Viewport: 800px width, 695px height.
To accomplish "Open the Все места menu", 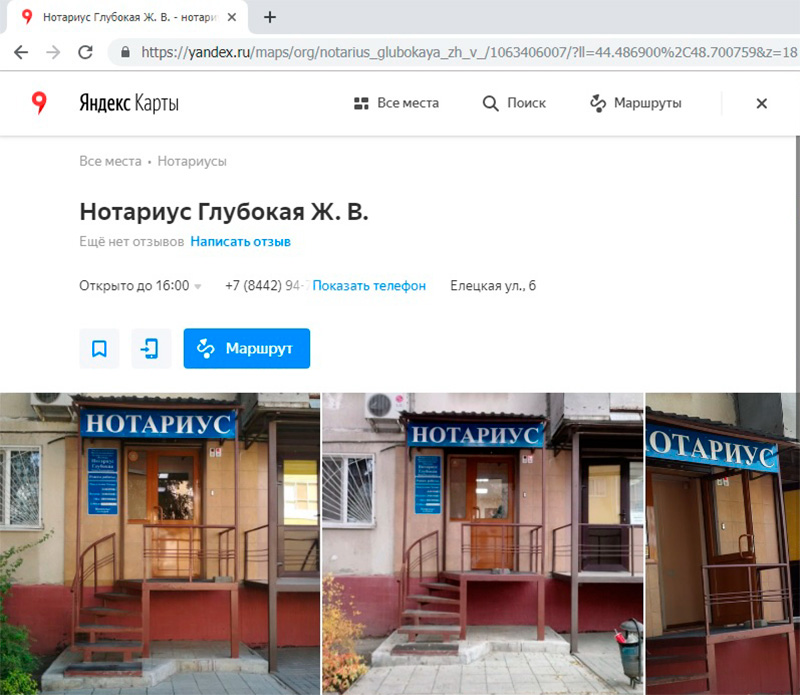I will pos(396,103).
